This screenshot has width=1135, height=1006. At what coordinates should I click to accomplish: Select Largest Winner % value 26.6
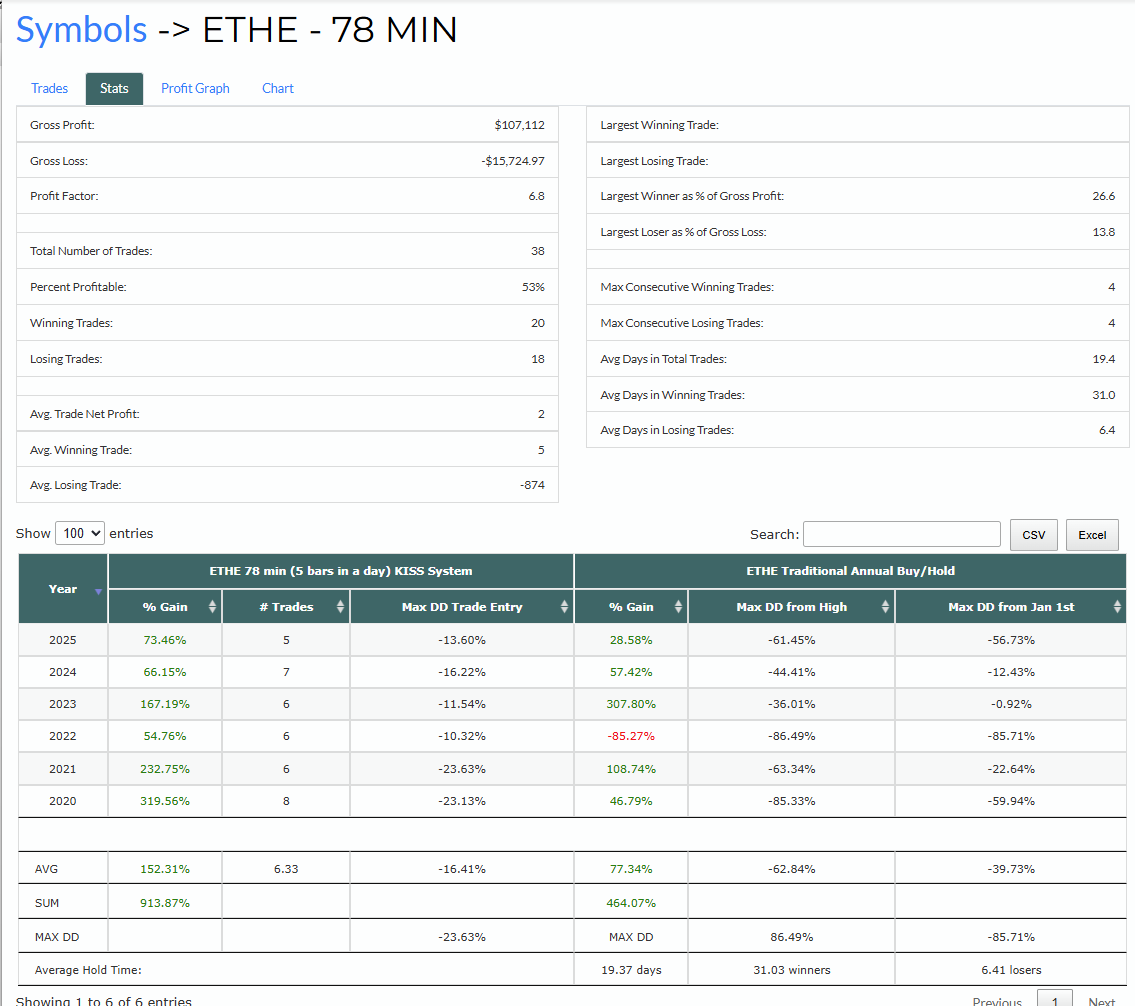1104,196
